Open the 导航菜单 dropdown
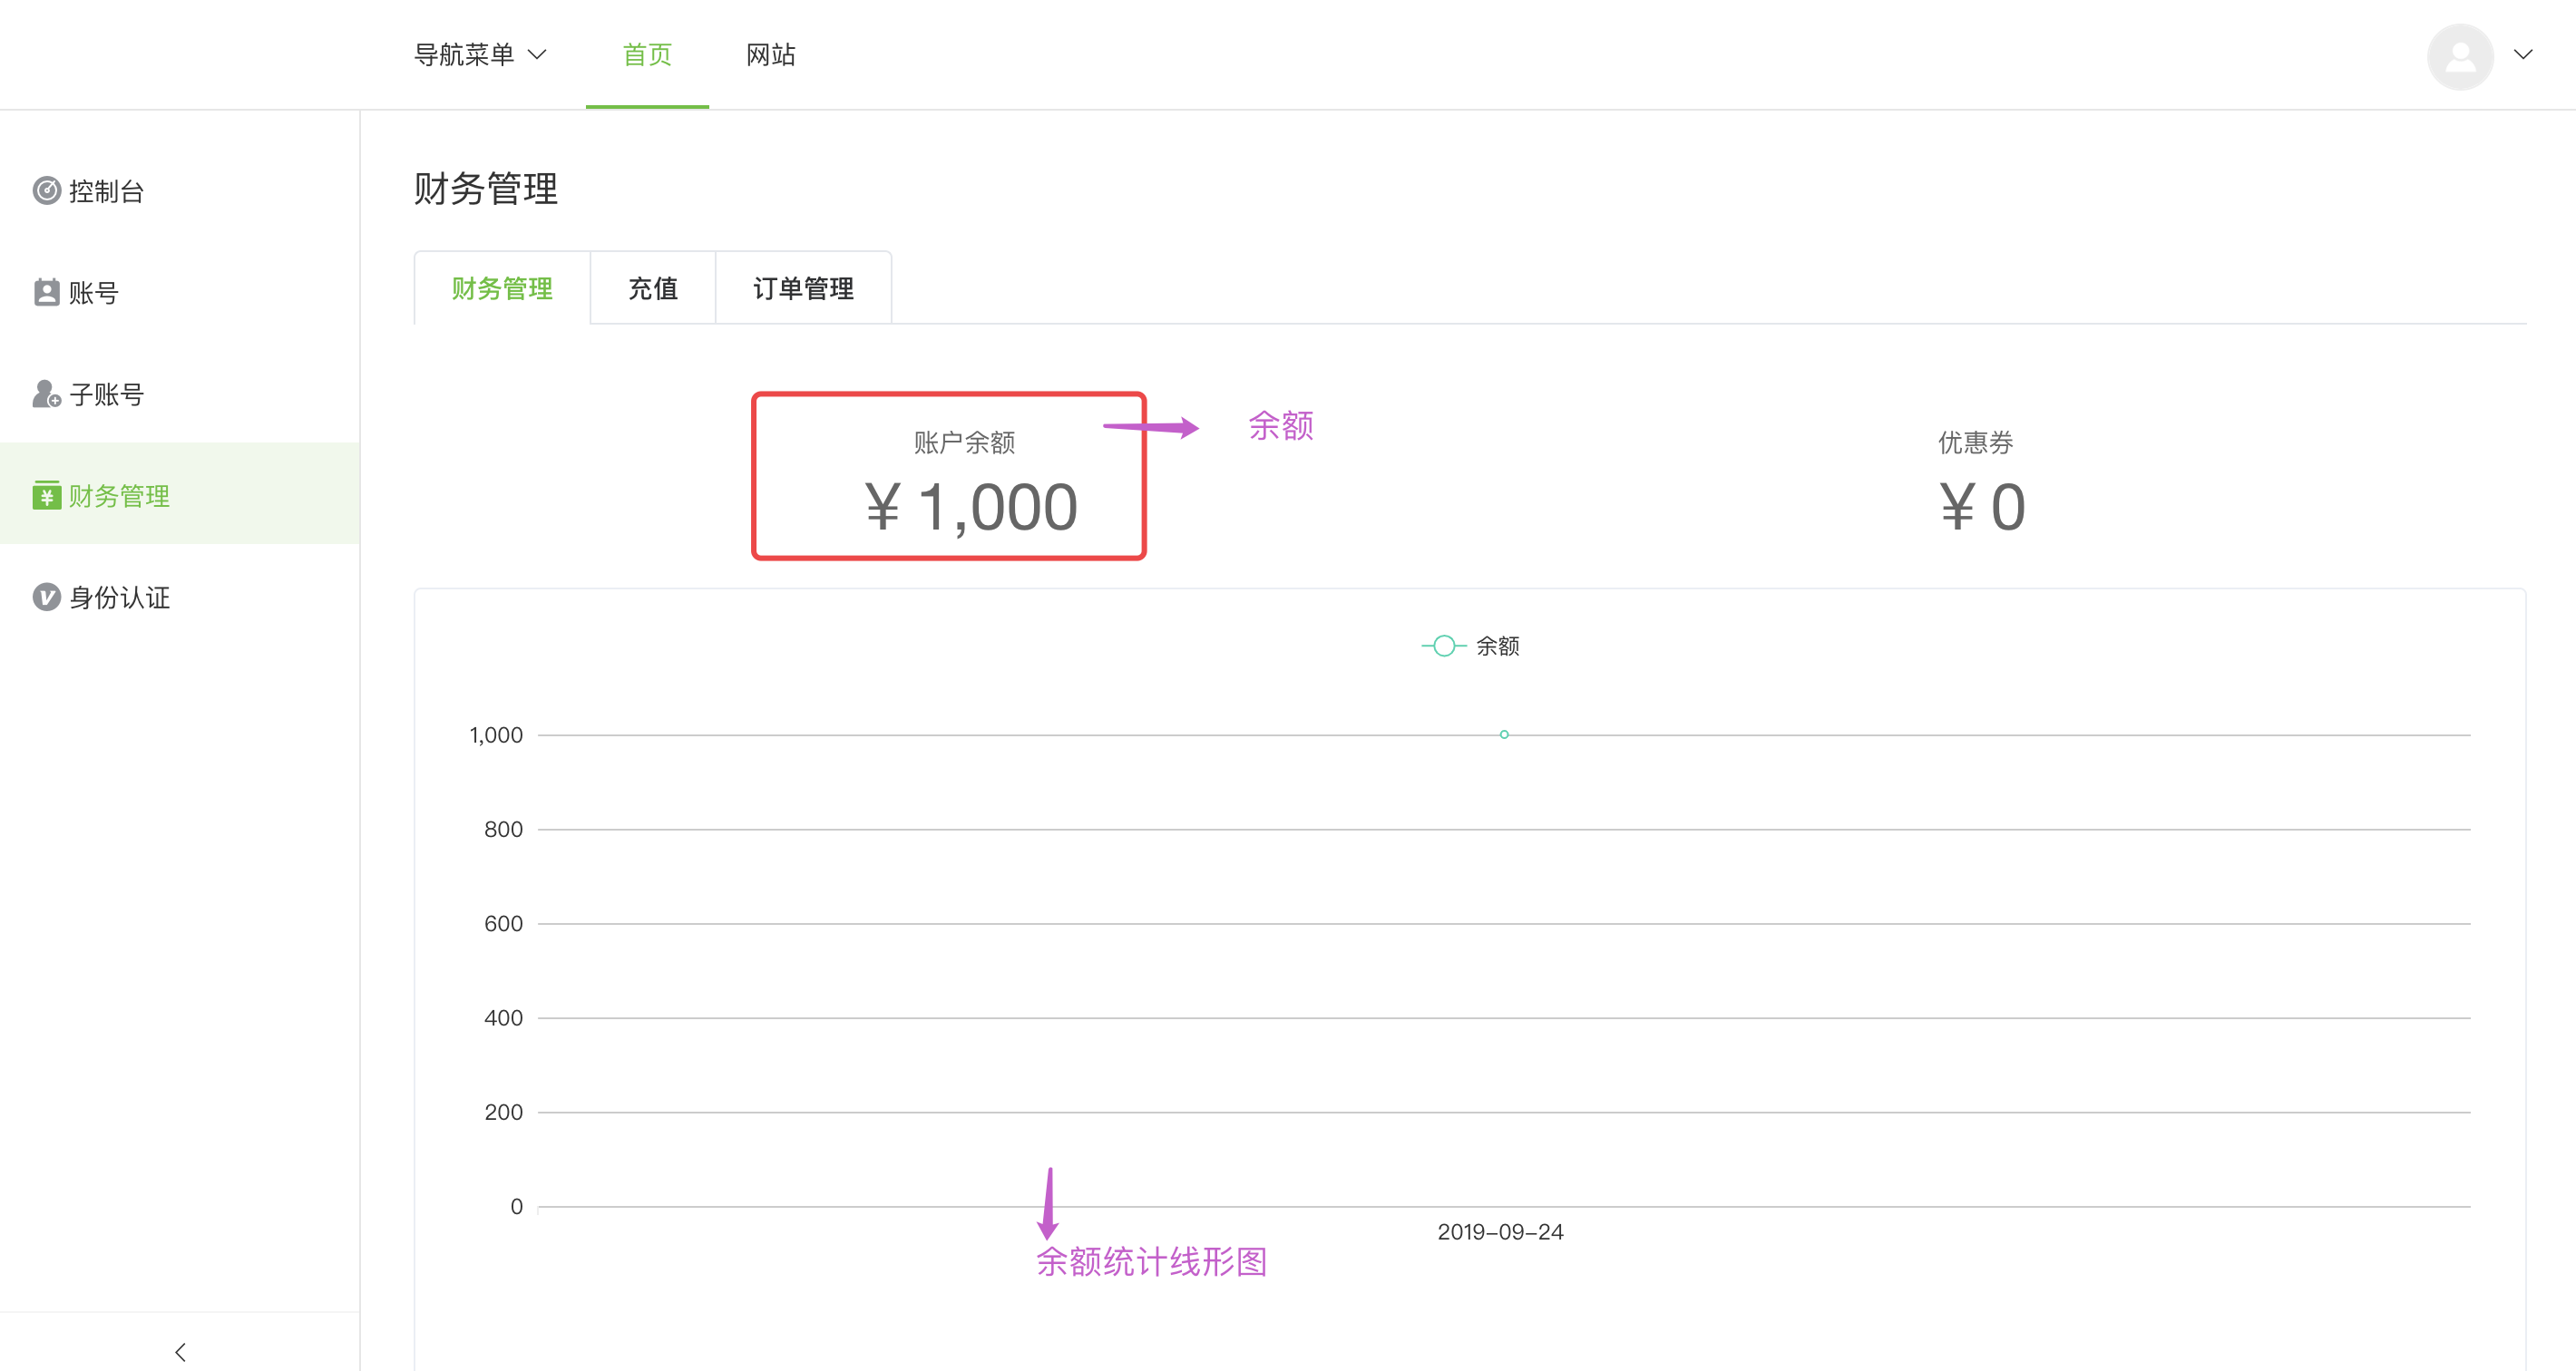This screenshot has width=2576, height=1371. click(480, 54)
